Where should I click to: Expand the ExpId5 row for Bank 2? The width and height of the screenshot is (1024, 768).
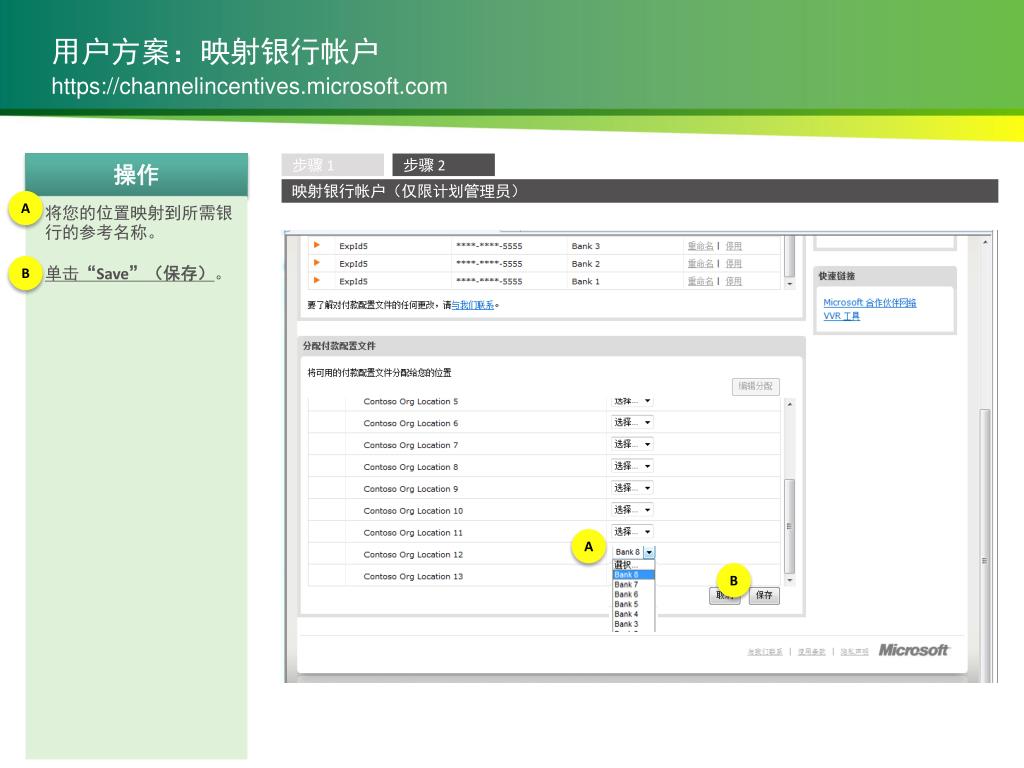pyautogui.click(x=317, y=263)
